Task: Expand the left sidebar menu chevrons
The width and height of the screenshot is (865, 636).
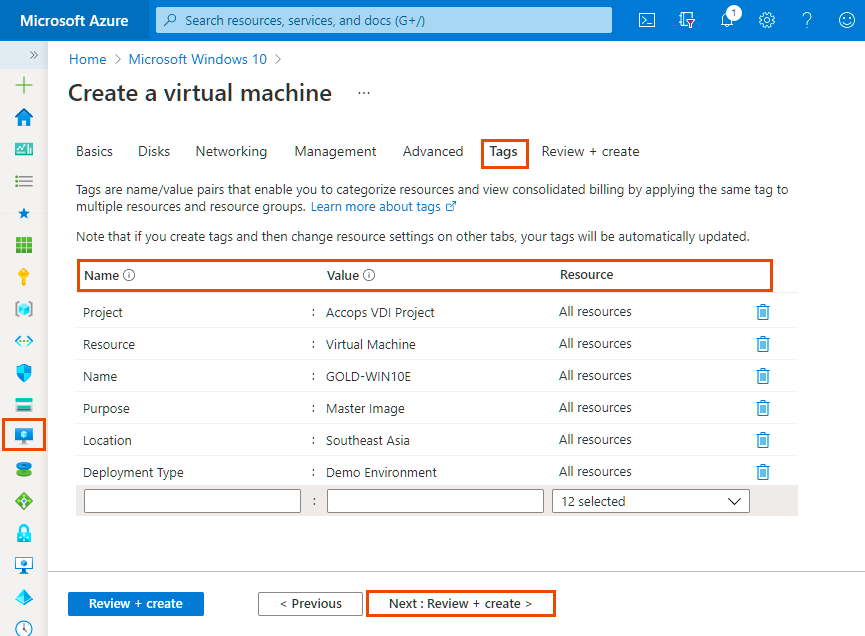Action: click(34, 55)
